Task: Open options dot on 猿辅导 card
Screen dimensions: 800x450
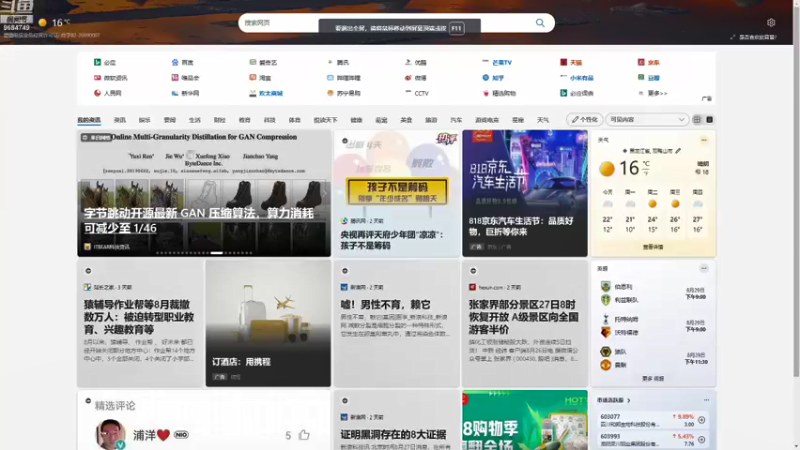Action: 88,271
